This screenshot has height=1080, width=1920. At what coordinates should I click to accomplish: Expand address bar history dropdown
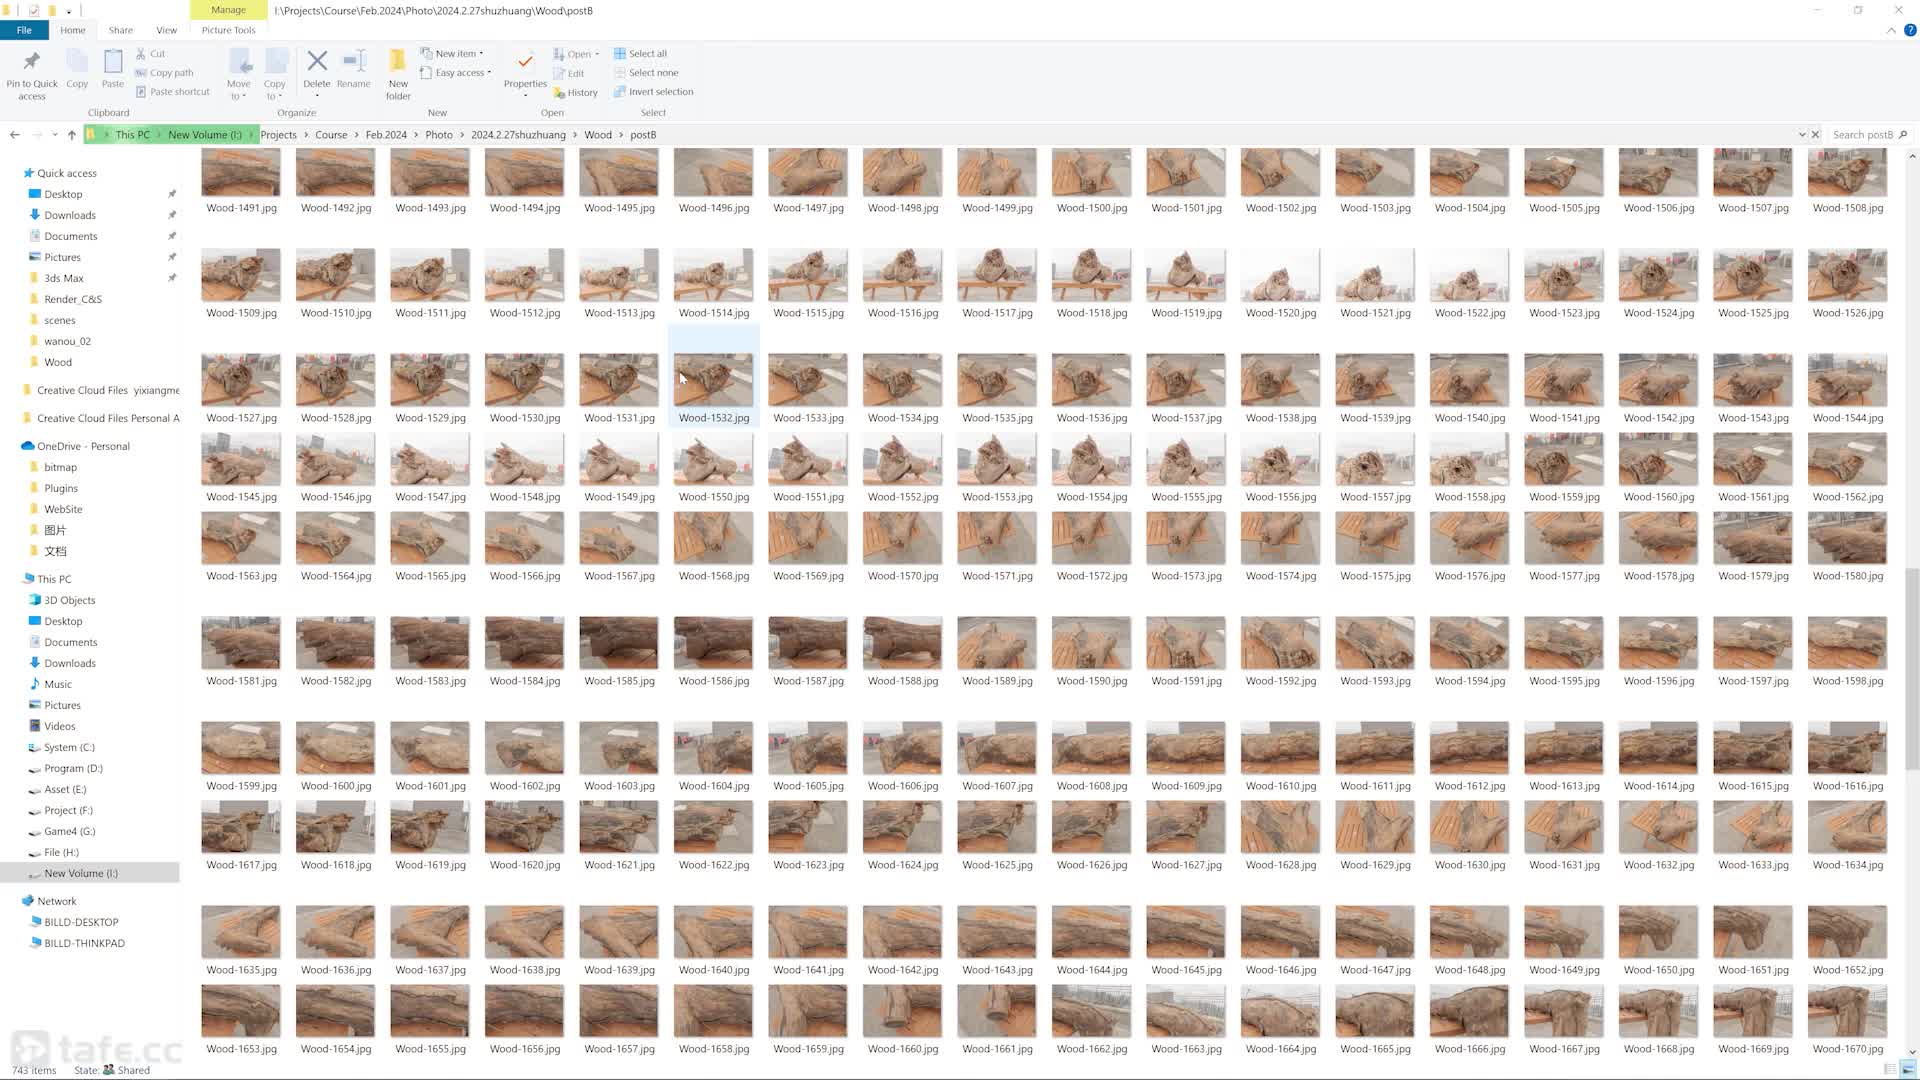click(x=1802, y=135)
